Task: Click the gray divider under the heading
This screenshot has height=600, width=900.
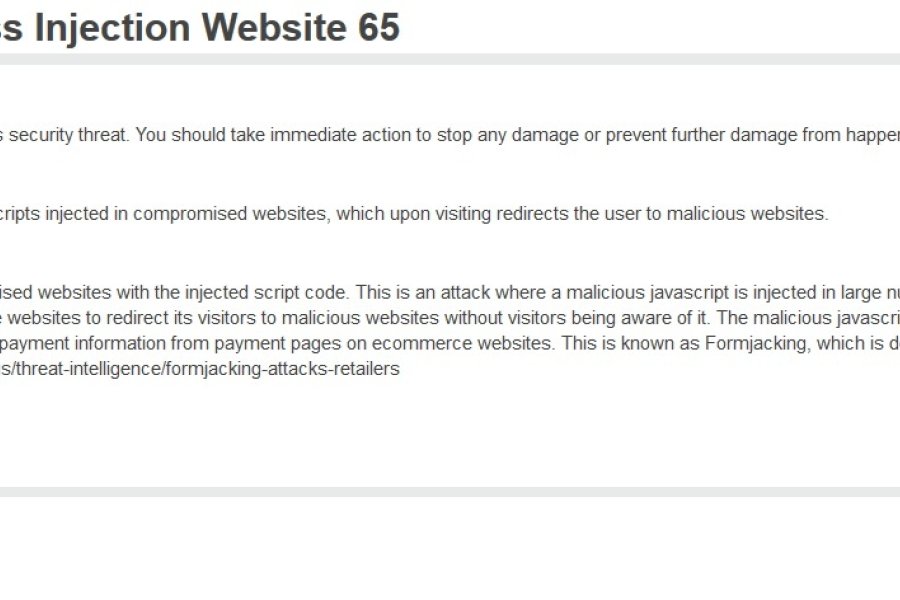Action: (x=450, y=59)
